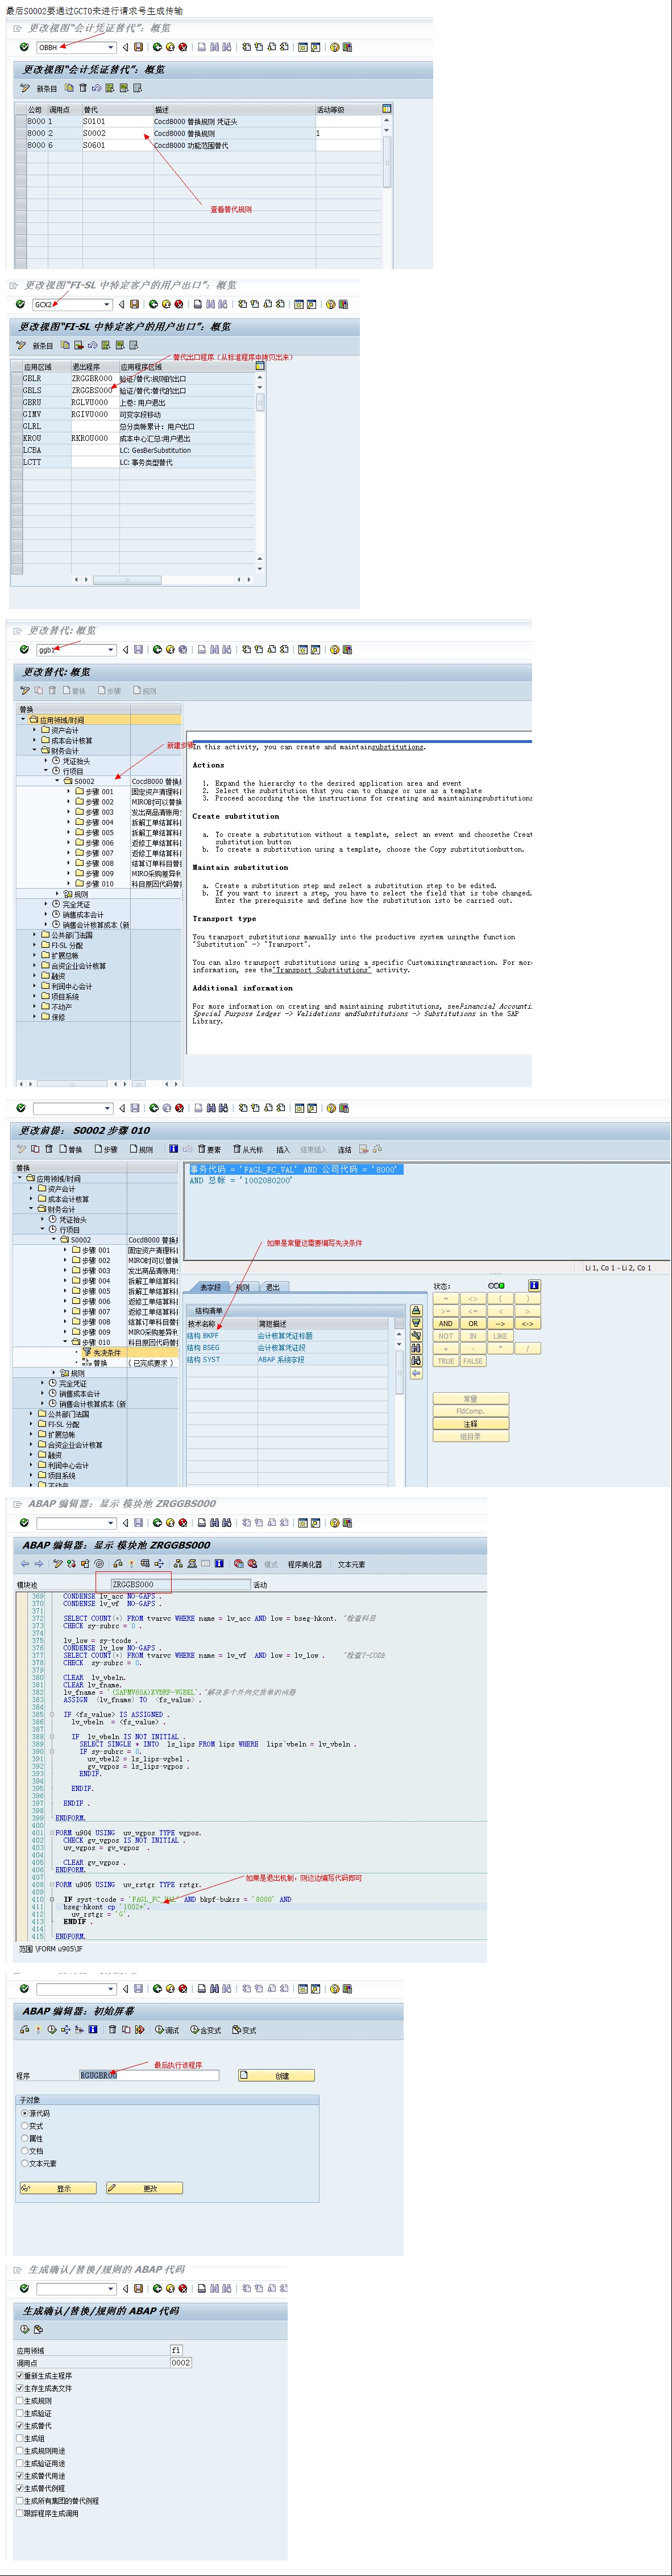Click the blue info icon in the 更改前提 application toolbar
672x2576 pixels.
tap(173, 1149)
